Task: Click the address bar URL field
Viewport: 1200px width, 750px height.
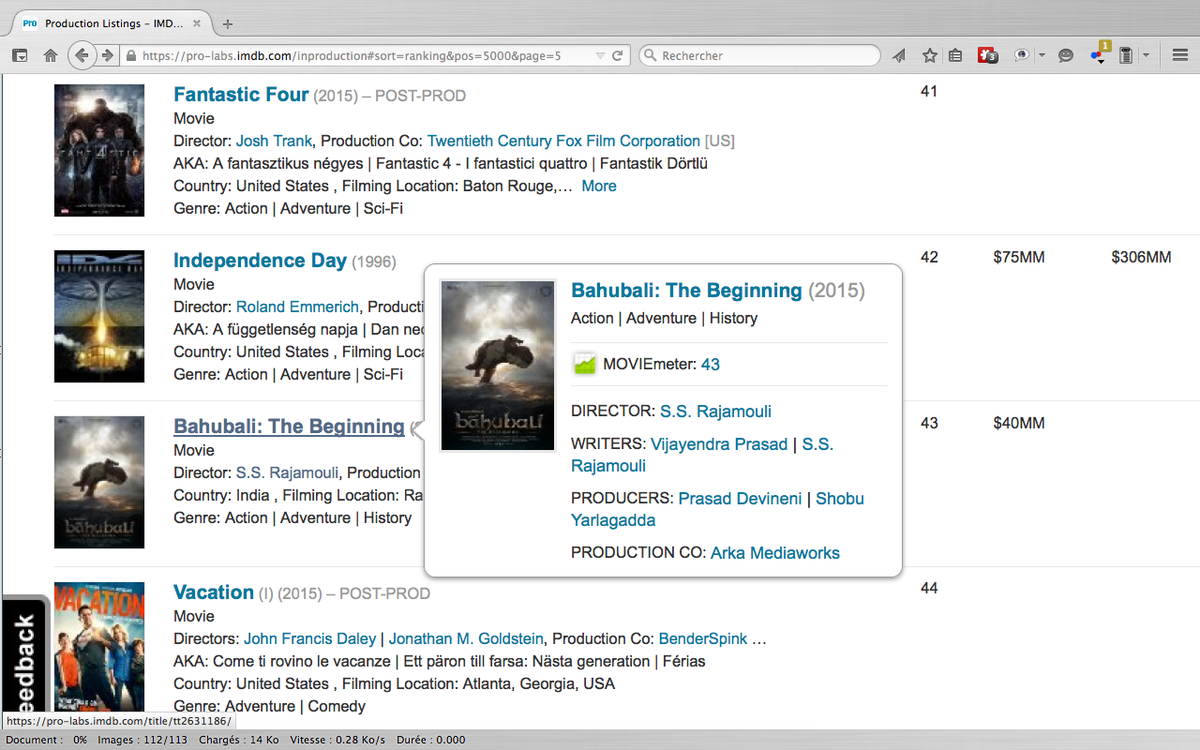Action: tap(365, 56)
